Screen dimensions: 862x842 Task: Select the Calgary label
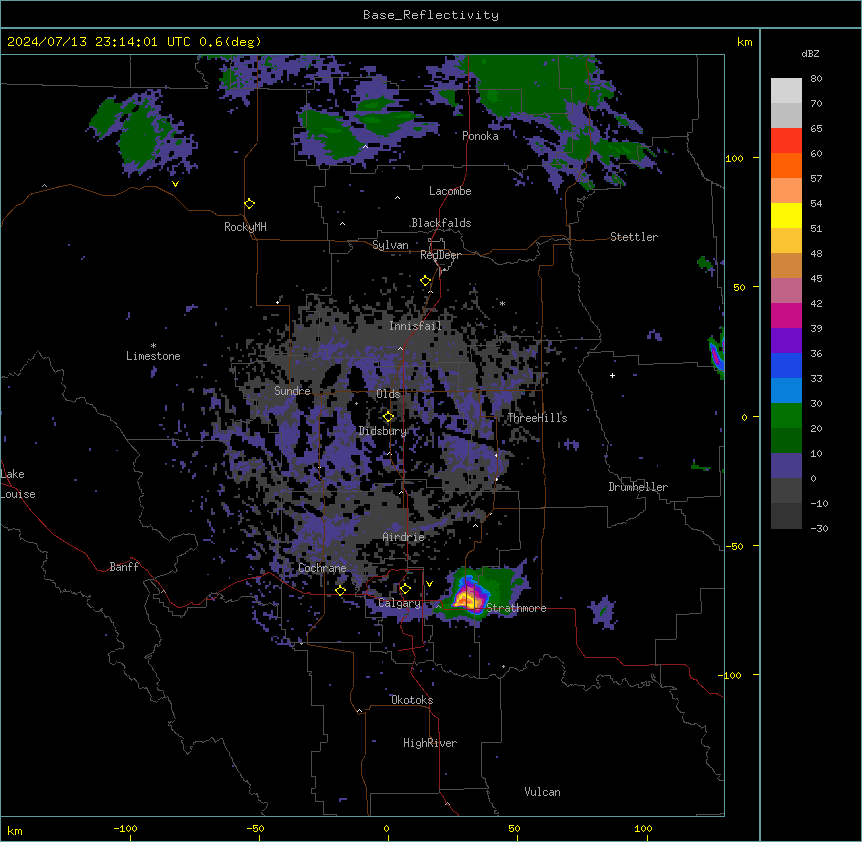399,603
